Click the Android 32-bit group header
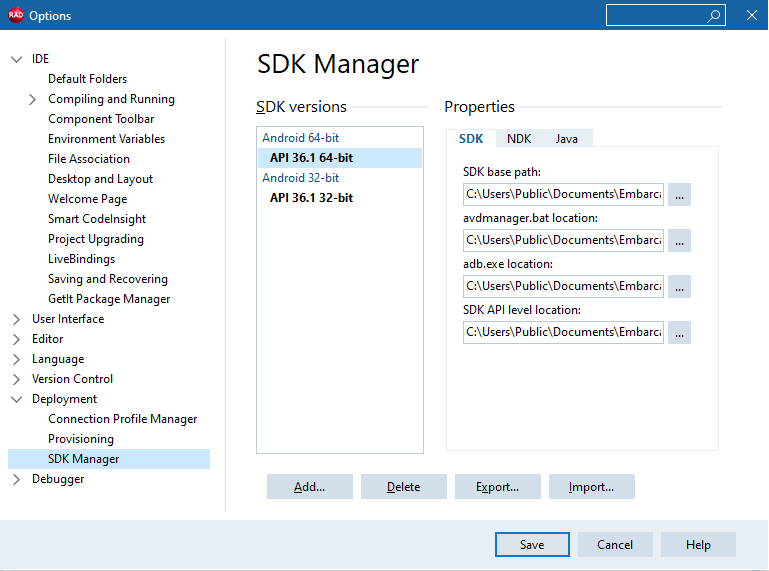769x571 pixels. pos(300,178)
